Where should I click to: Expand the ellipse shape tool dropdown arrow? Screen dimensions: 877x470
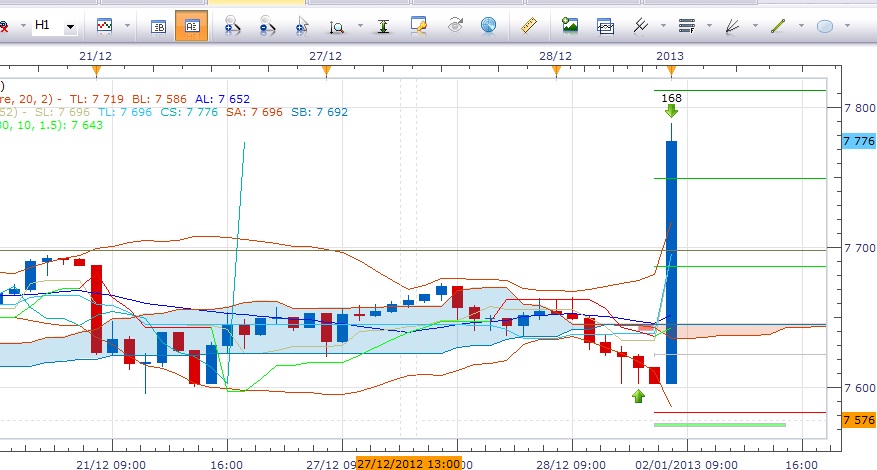pos(847,27)
